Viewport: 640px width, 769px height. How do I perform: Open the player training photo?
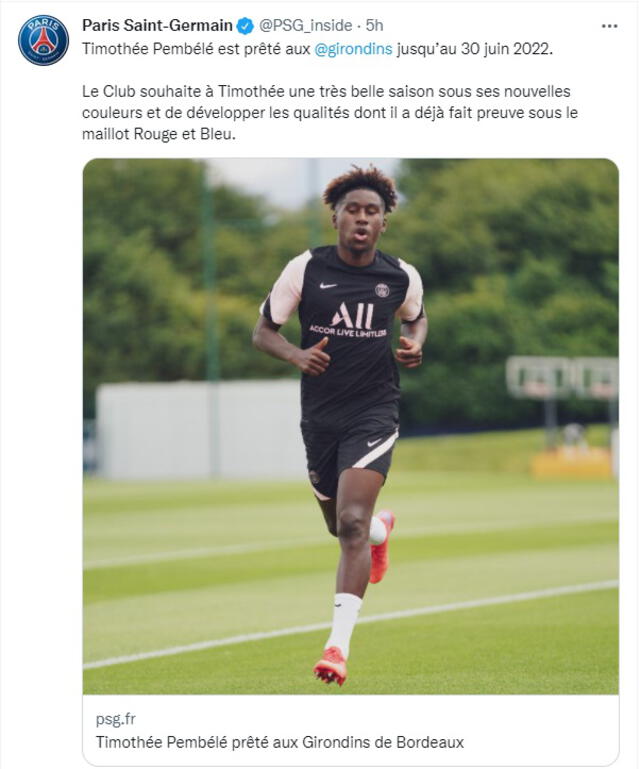pyautogui.click(x=351, y=426)
